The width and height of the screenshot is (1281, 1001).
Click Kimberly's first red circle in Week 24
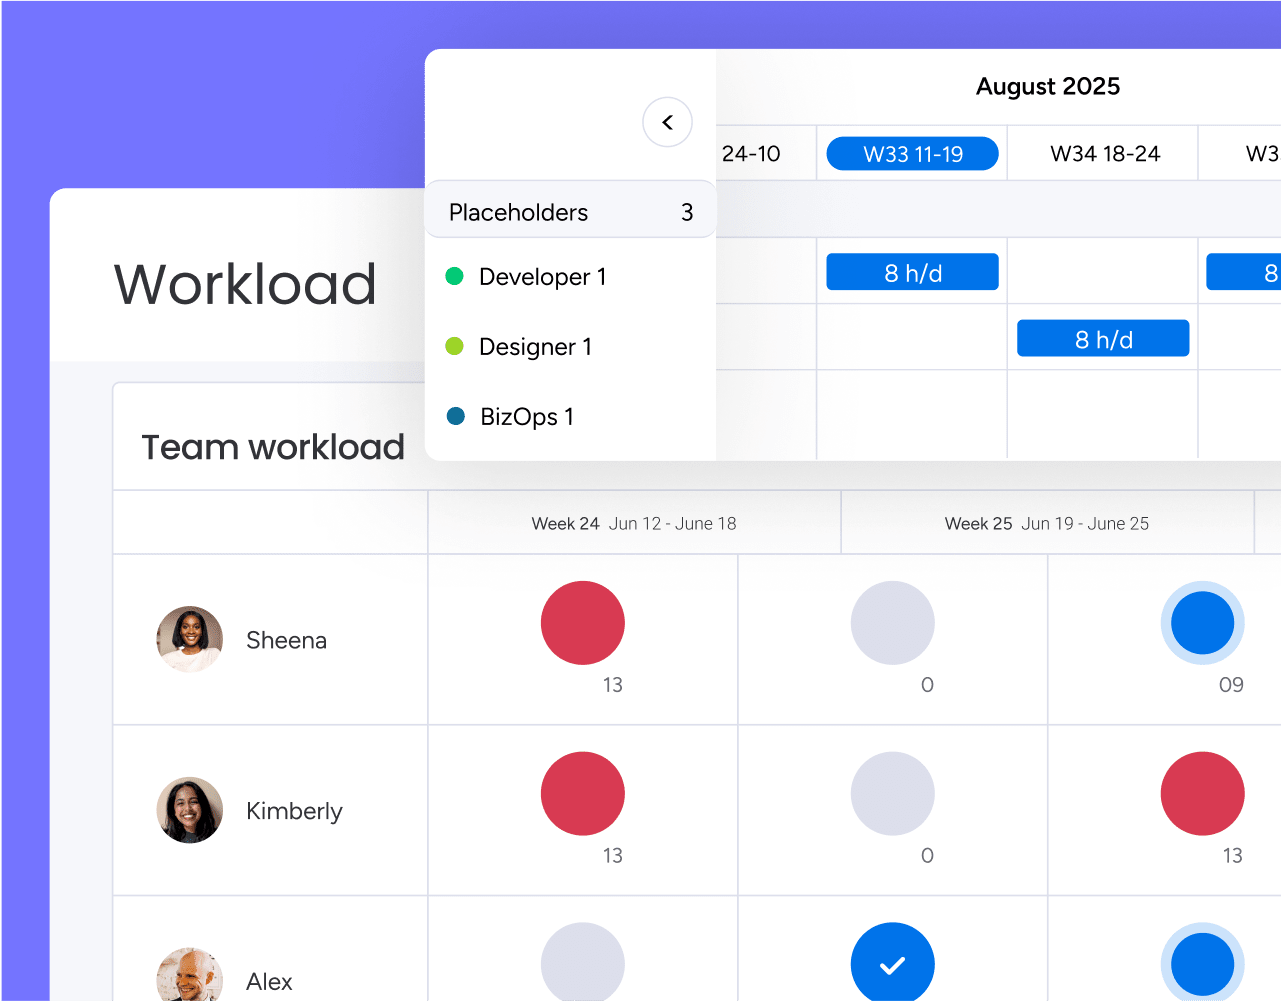point(582,793)
